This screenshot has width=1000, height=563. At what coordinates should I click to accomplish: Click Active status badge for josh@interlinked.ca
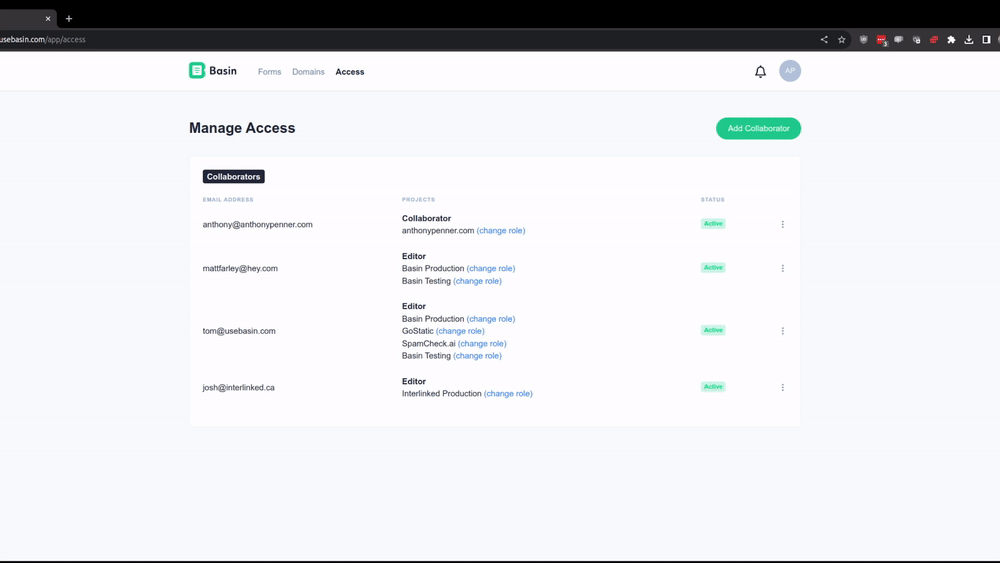tap(713, 387)
